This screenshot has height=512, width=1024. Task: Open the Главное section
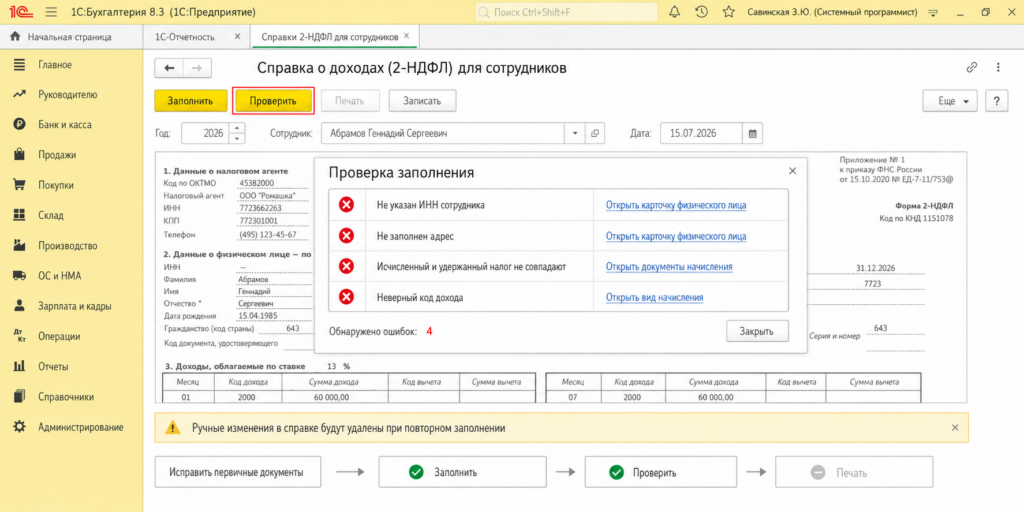(55, 65)
